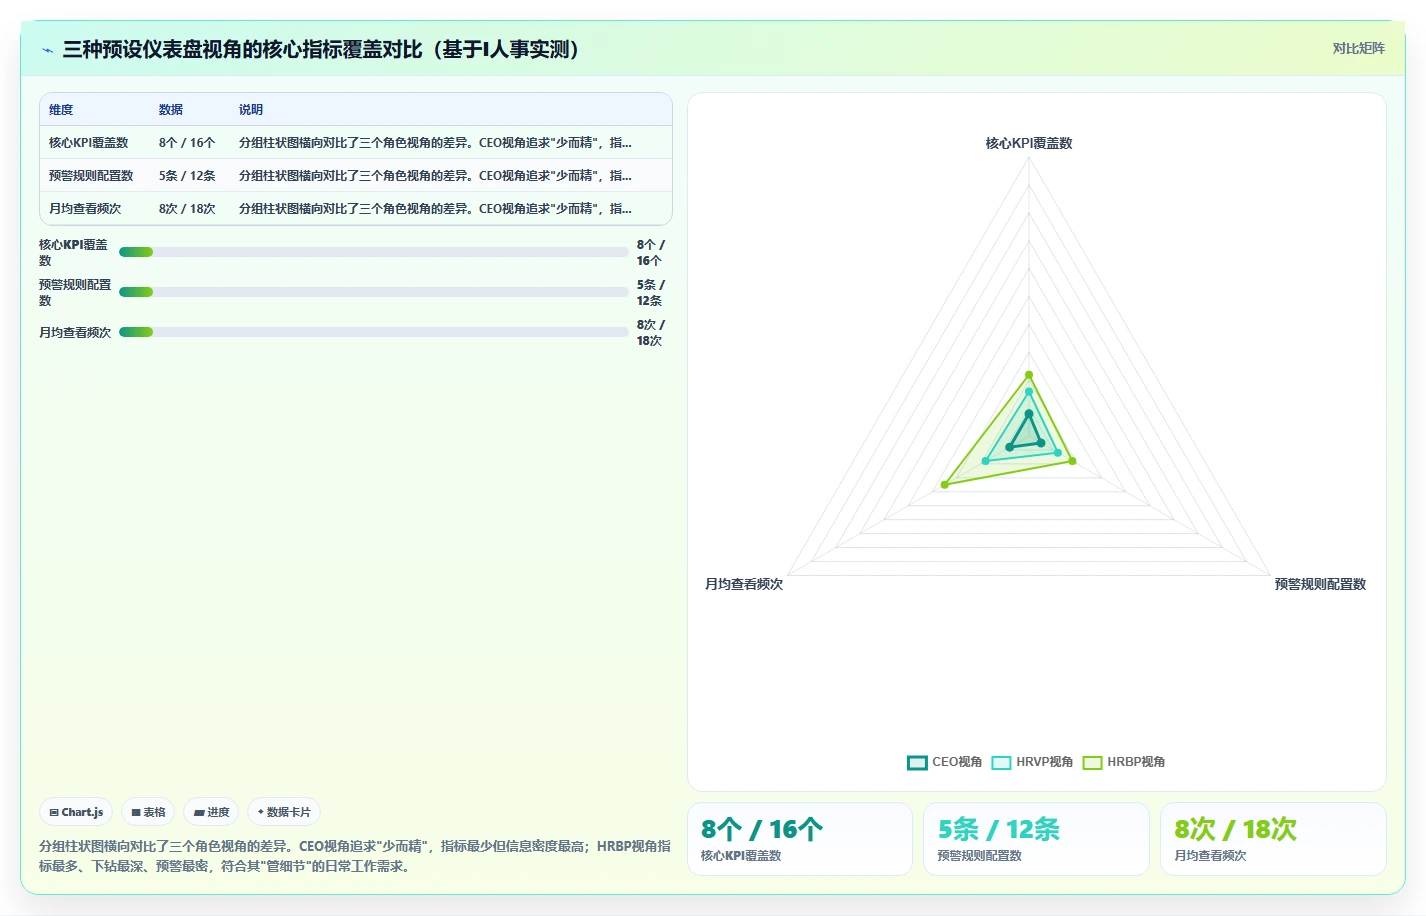Click the title icon beside 三种预设仪表盘
The image size is (1426, 916).
click(47, 50)
